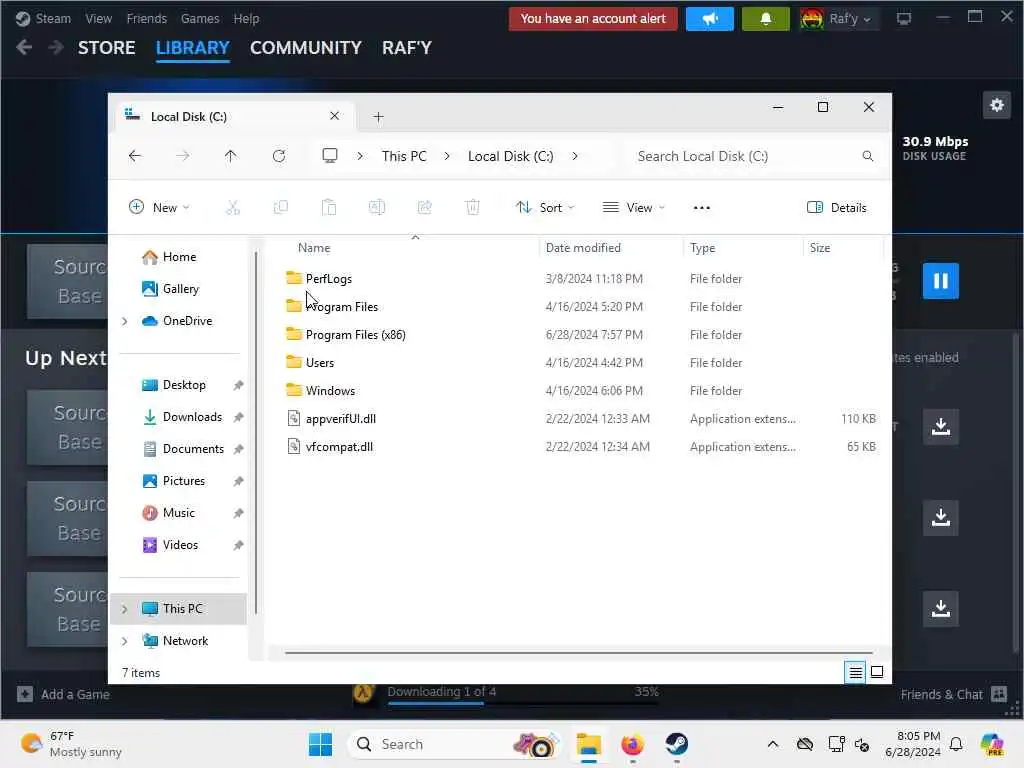Click the Paste icon in Explorer toolbar

tap(328, 208)
